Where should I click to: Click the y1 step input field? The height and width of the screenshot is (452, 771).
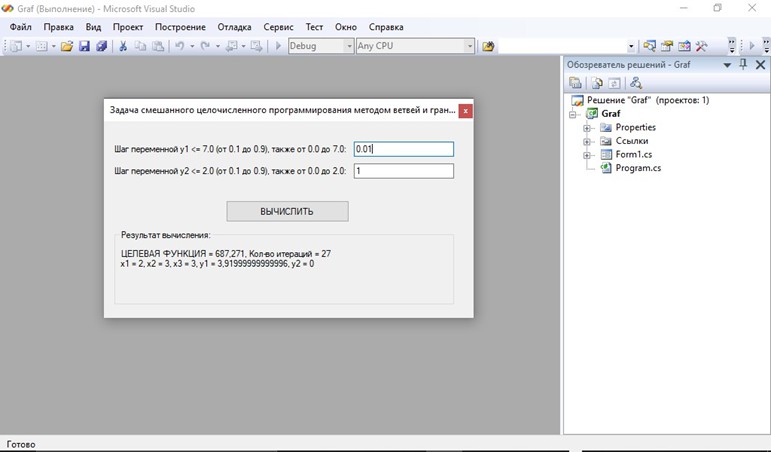[x=404, y=149]
